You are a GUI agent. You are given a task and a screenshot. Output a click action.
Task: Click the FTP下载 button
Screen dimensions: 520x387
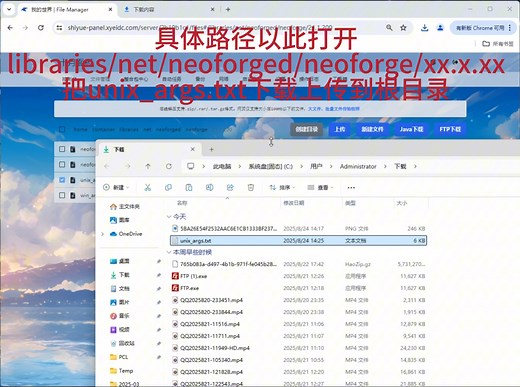click(450, 129)
